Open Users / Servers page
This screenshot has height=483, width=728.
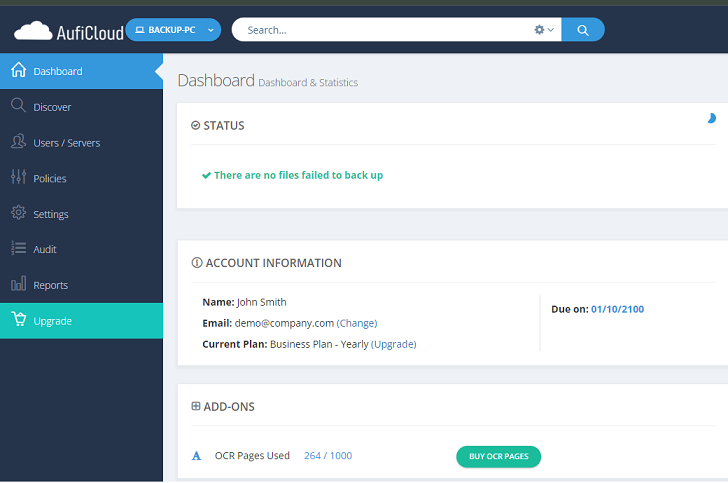coord(81,143)
